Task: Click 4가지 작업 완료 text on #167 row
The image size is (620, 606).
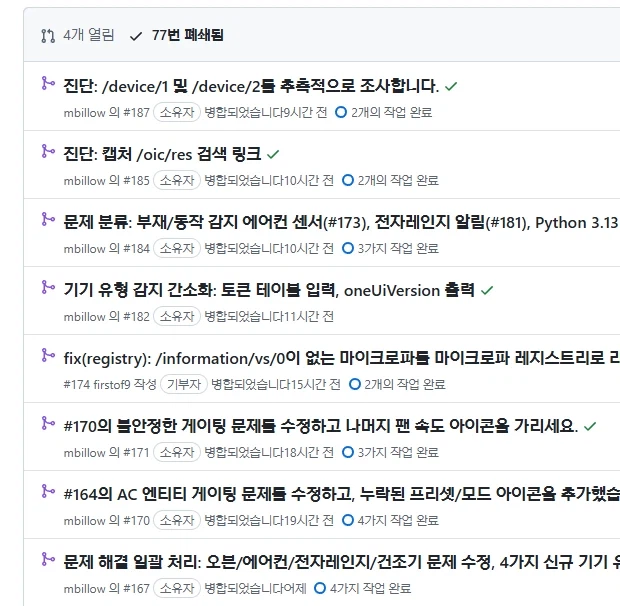Action: click(370, 588)
